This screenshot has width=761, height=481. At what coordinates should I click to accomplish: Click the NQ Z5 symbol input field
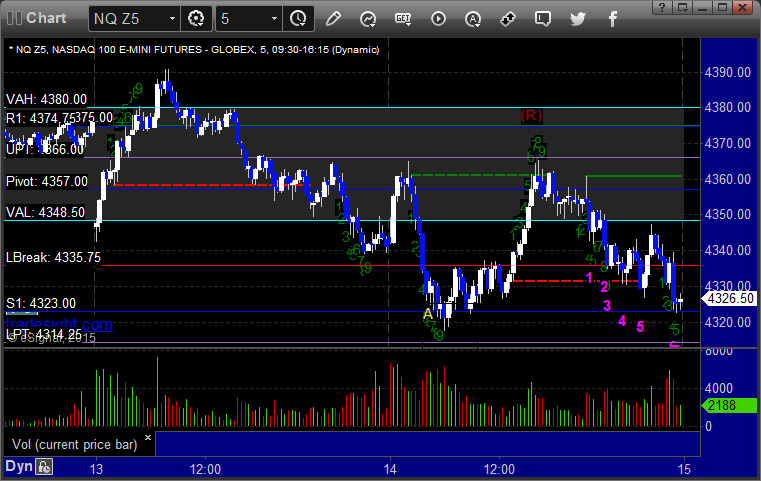(x=129, y=19)
